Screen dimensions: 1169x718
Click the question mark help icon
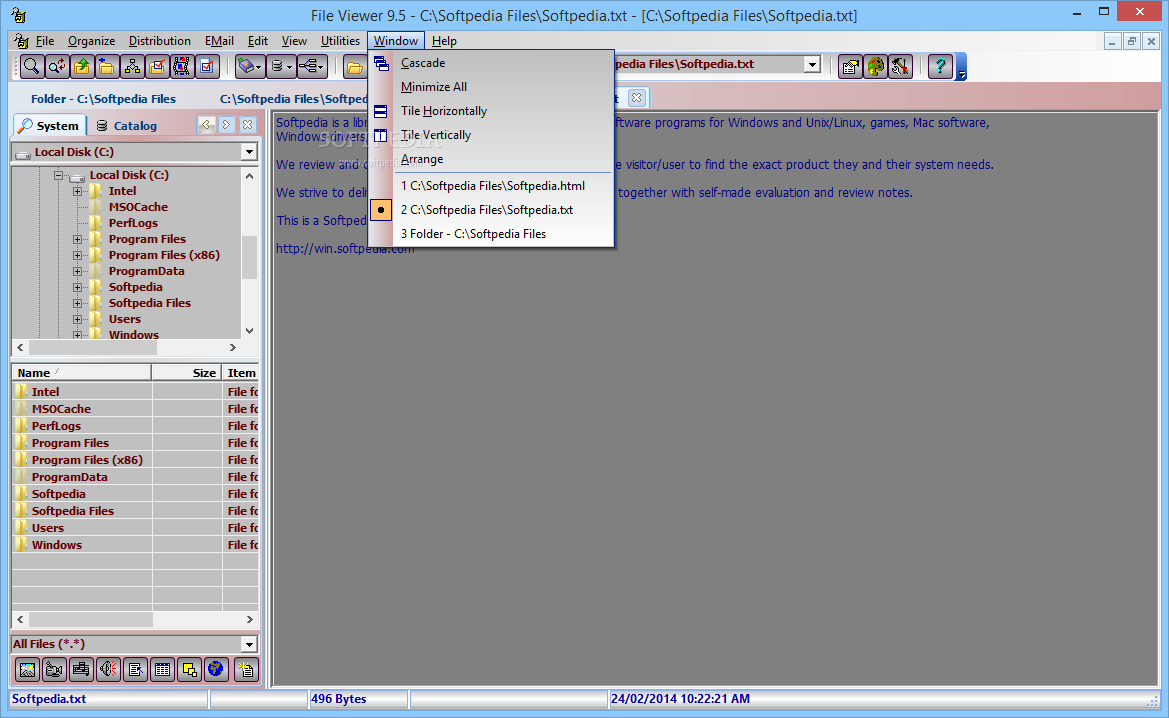[x=940, y=66]
